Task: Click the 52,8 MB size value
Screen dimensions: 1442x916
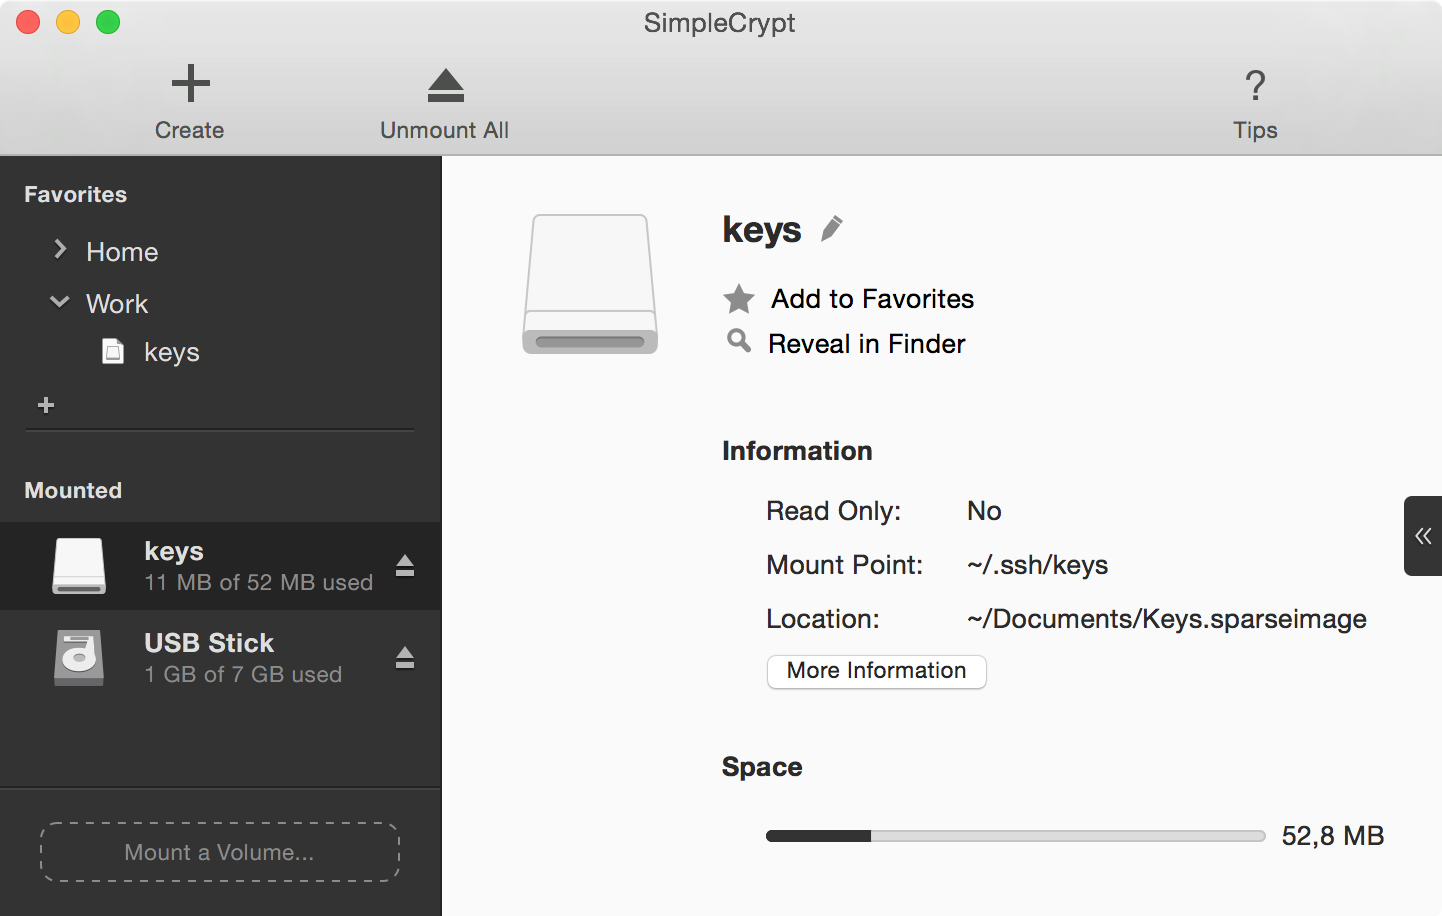Action: 1333,836
